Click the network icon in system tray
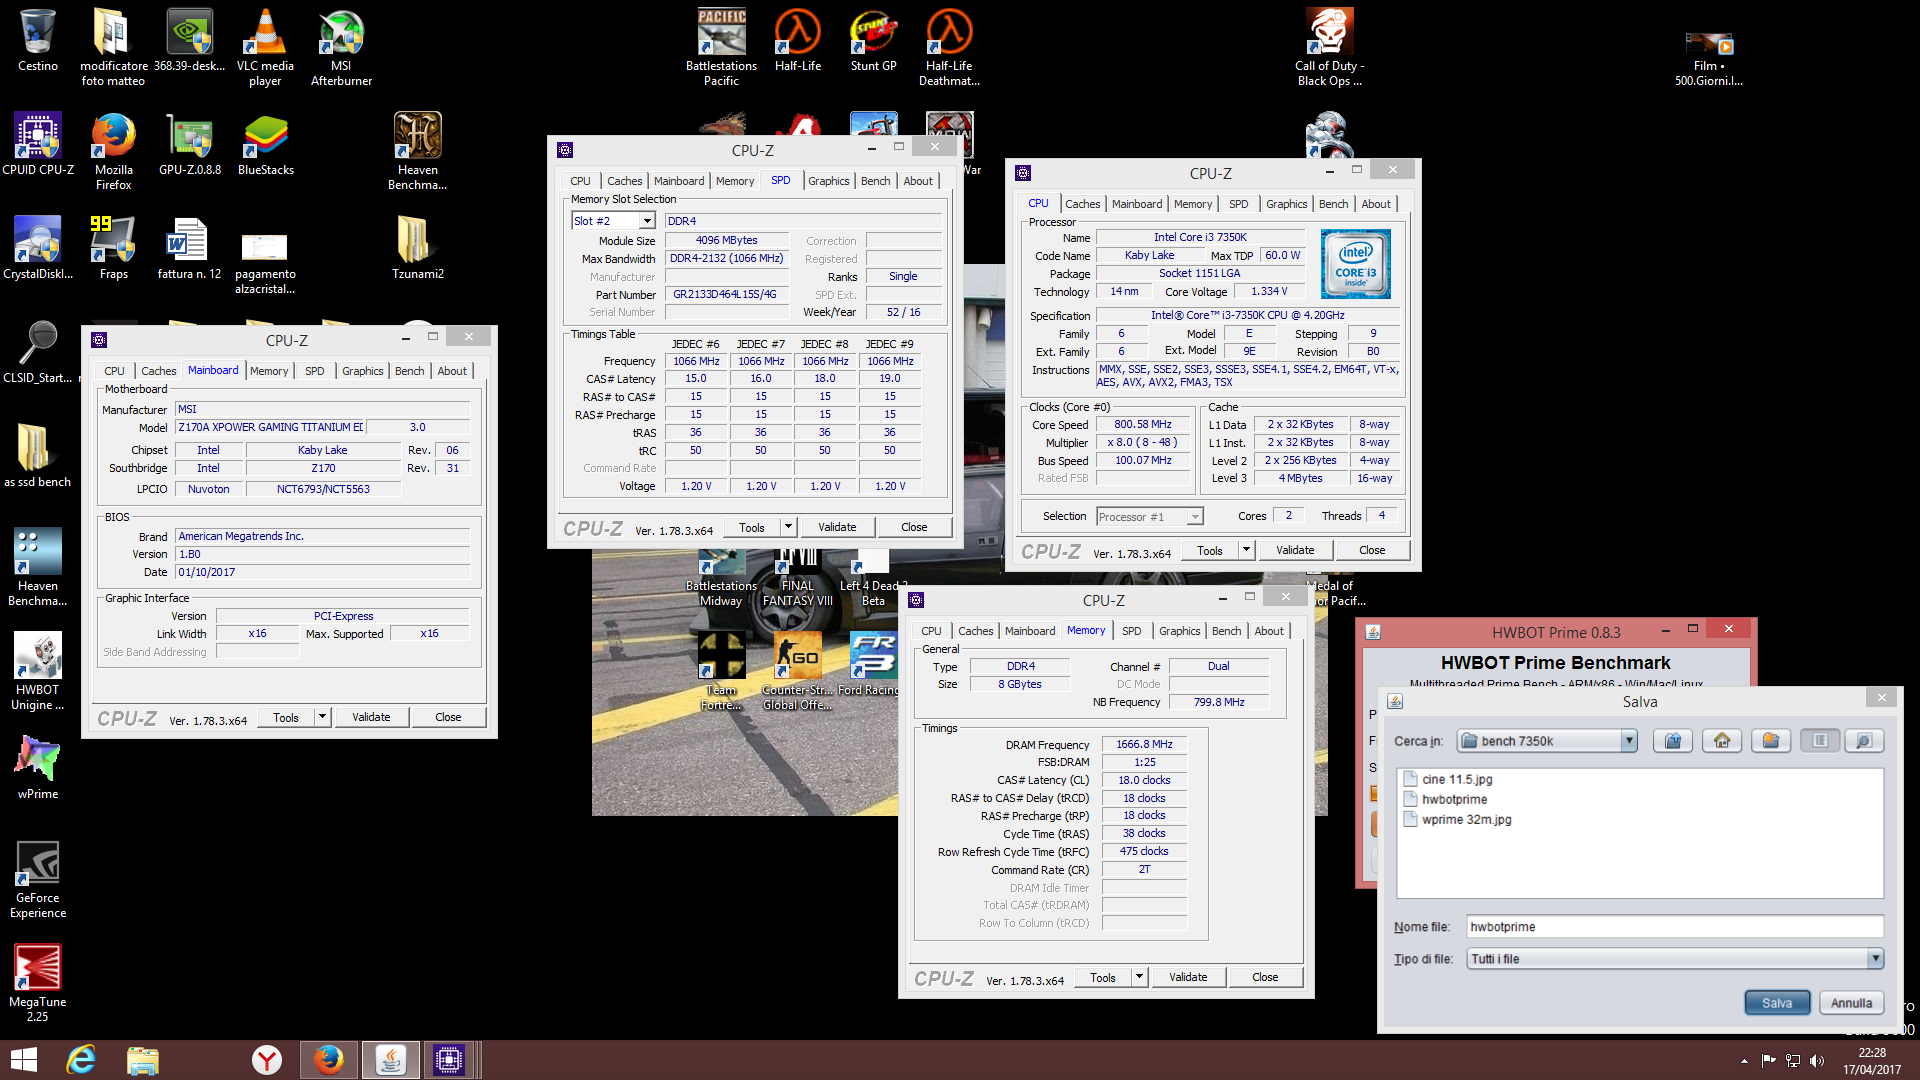The image size is (1920, 1080). 1793,1060
